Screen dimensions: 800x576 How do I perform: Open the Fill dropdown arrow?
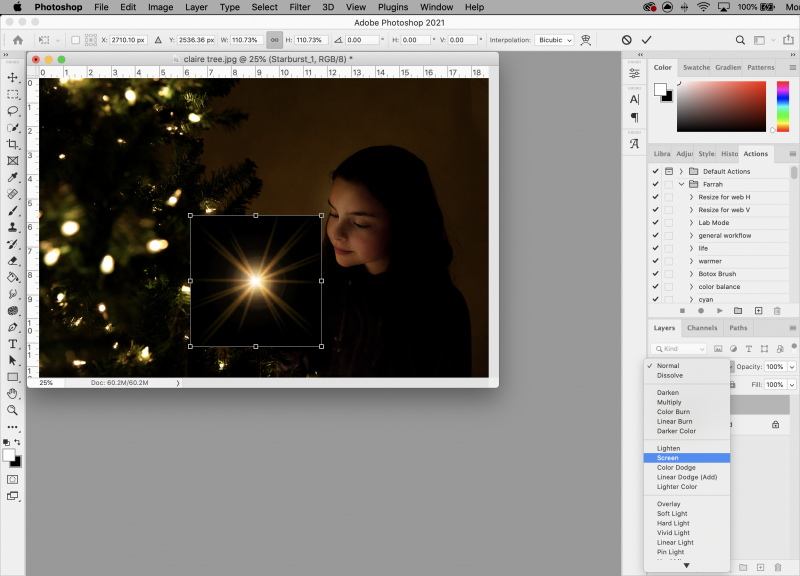(792, 385)
